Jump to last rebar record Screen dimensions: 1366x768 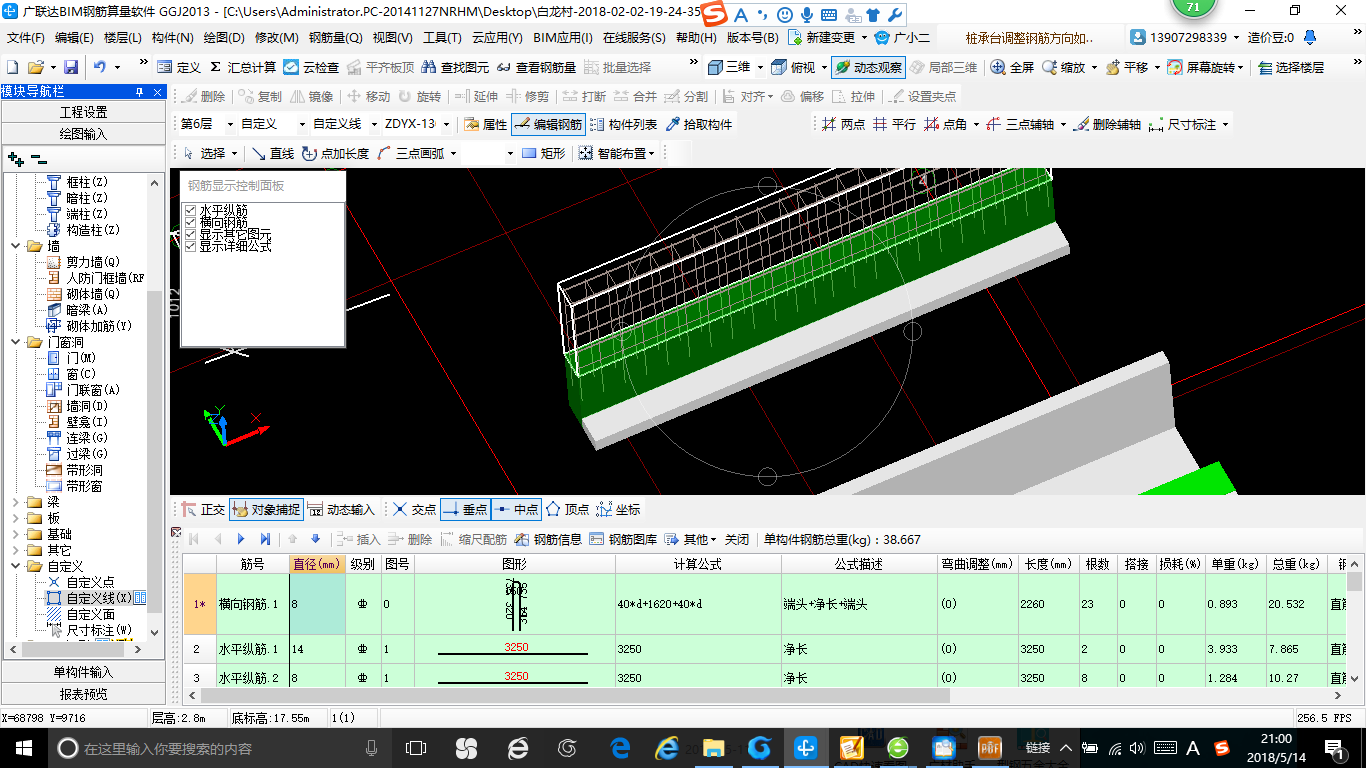265,539
